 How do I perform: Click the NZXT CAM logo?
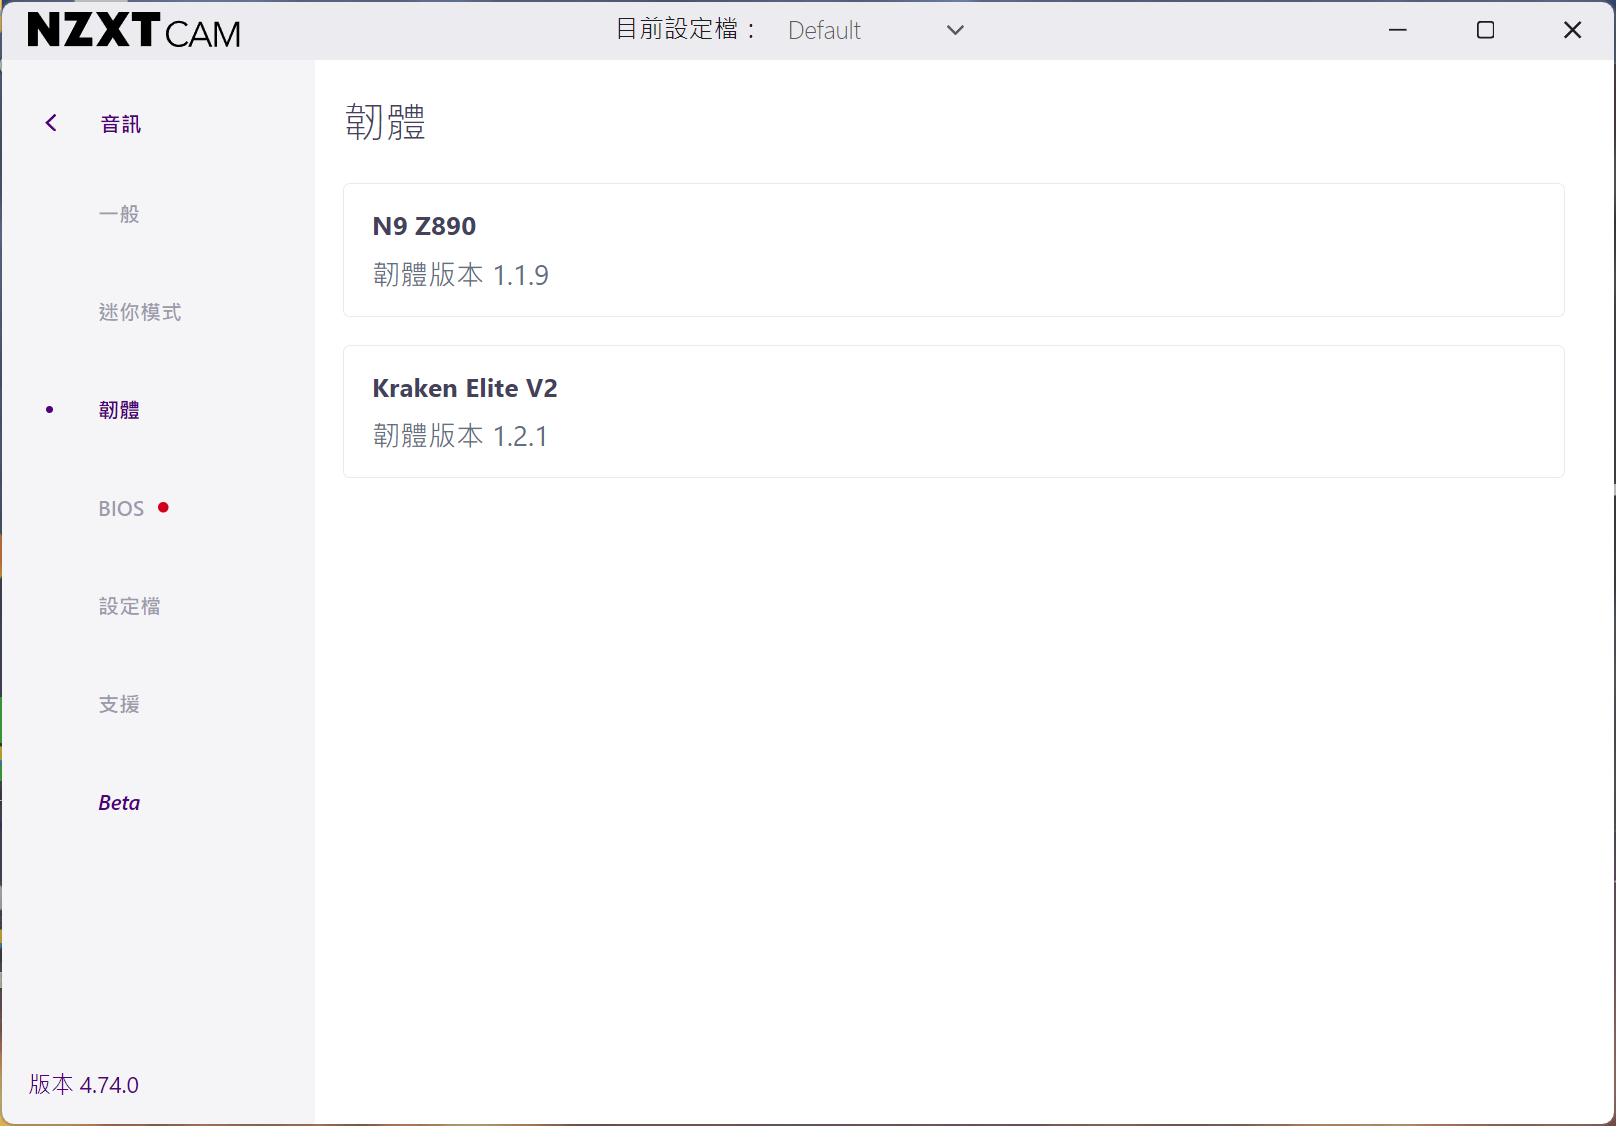pyautogui.click(x=134, y=31)
